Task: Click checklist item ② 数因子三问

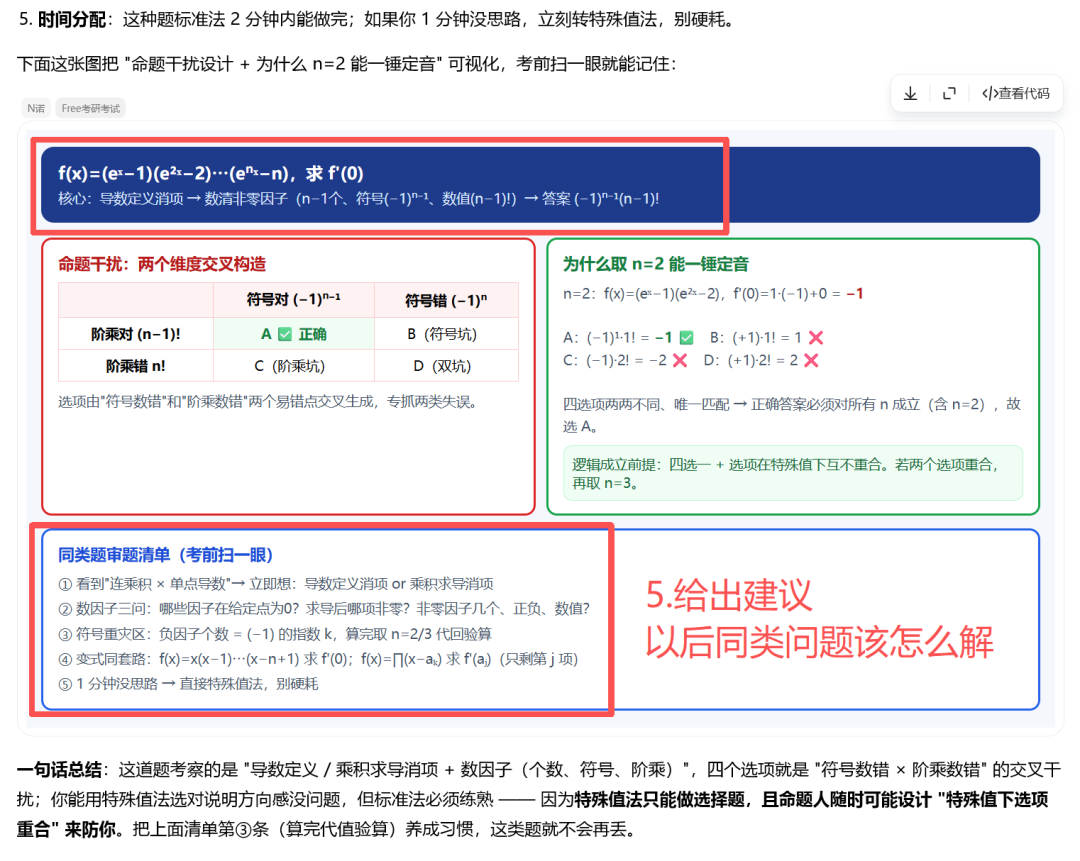Action: tap(324, 609)
